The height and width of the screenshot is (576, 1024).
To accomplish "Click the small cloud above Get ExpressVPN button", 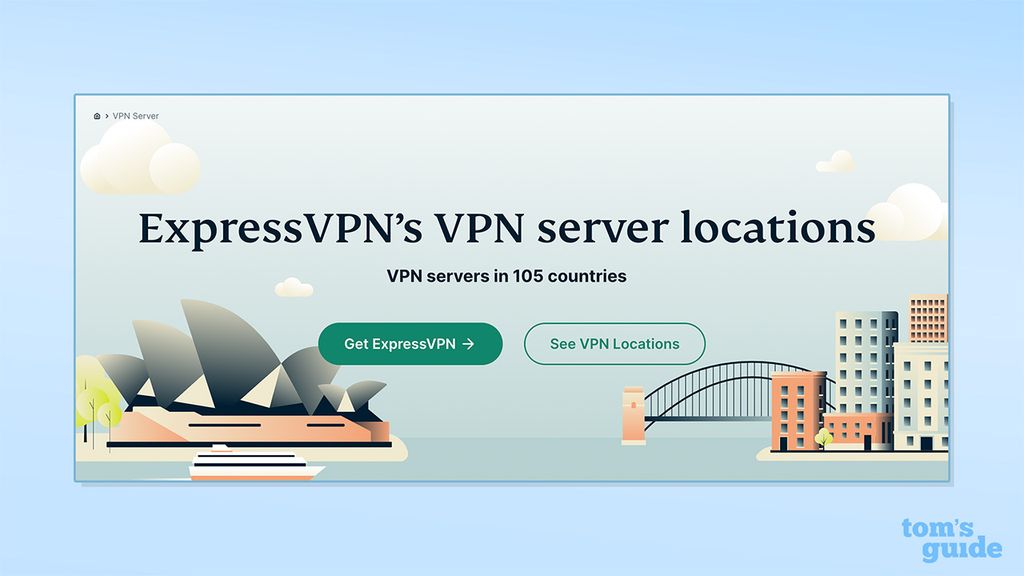I will pos(294,287).
